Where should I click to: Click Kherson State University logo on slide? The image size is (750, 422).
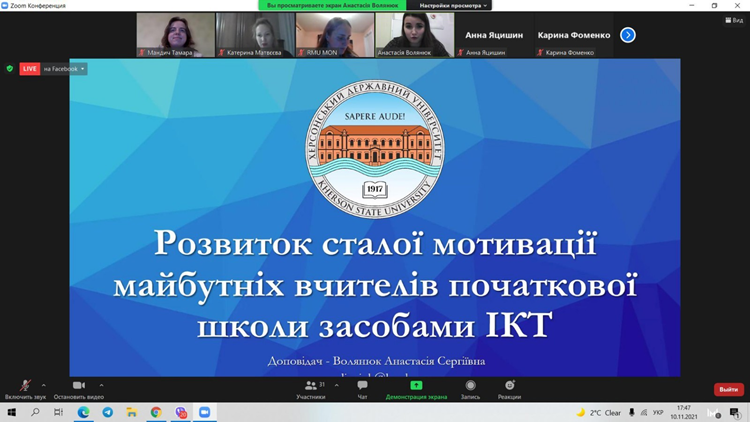pos(375,149)
